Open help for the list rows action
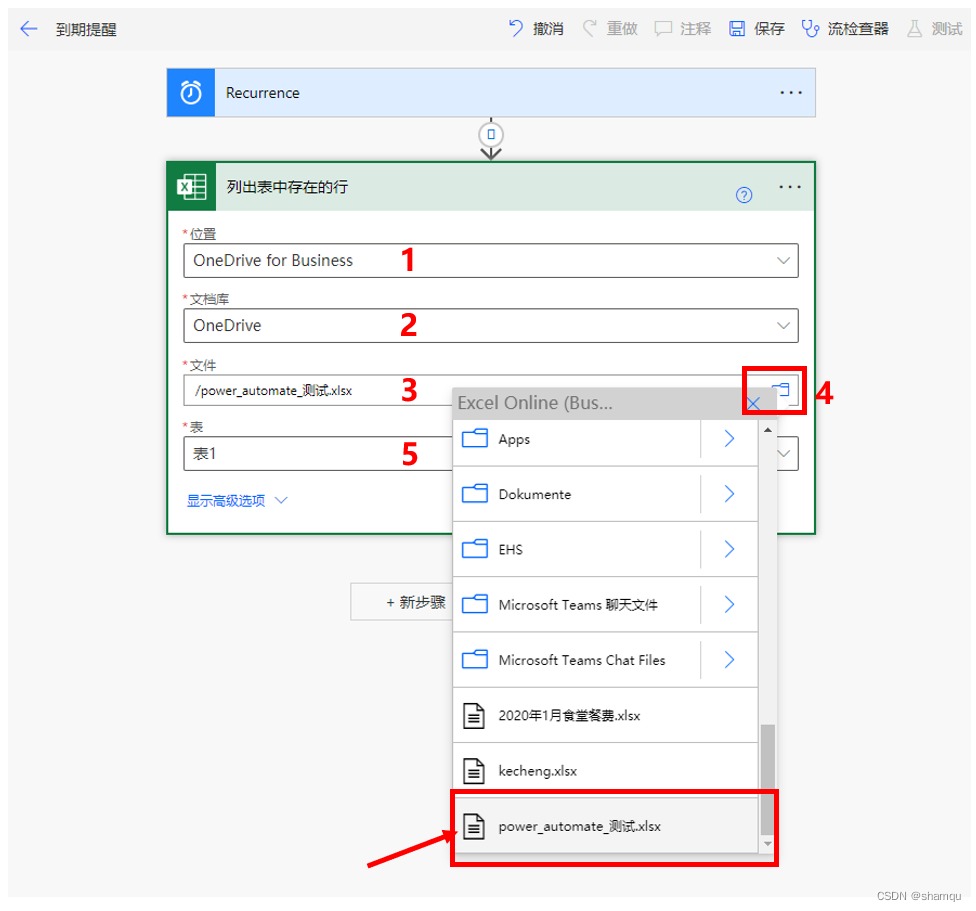Image resolution: width=976 pixels, height=911 pixels. (x=744, y=195)
